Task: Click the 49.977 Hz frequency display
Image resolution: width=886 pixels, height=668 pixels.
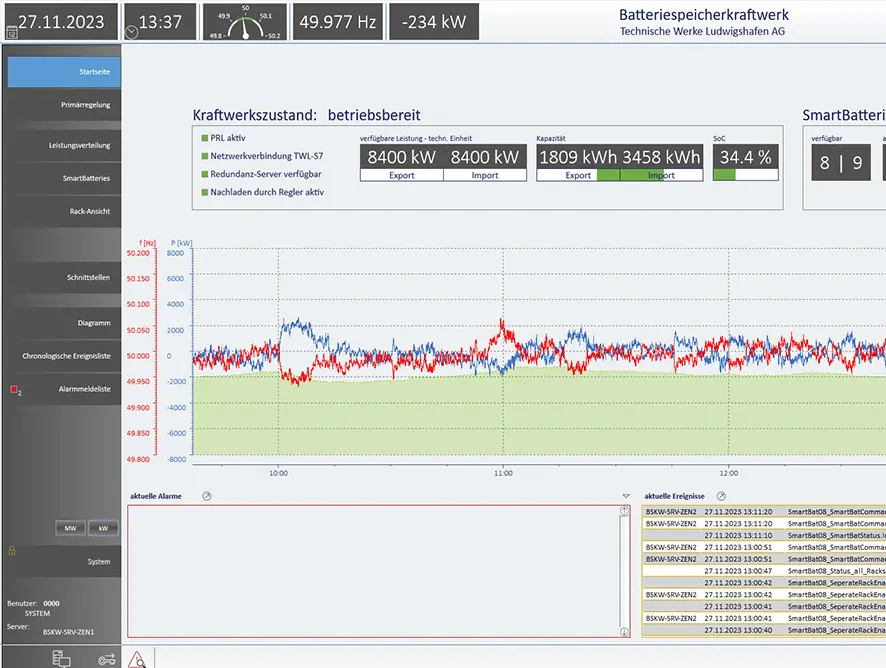Action: 337,21
